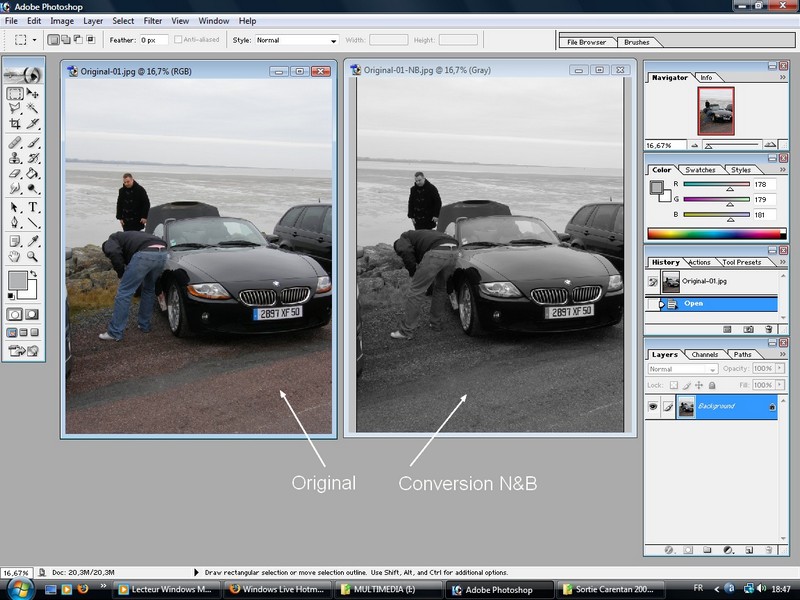Open the Layers panel flyout menu
This screenshot has width=800, height=600.
tap(783, 354)
